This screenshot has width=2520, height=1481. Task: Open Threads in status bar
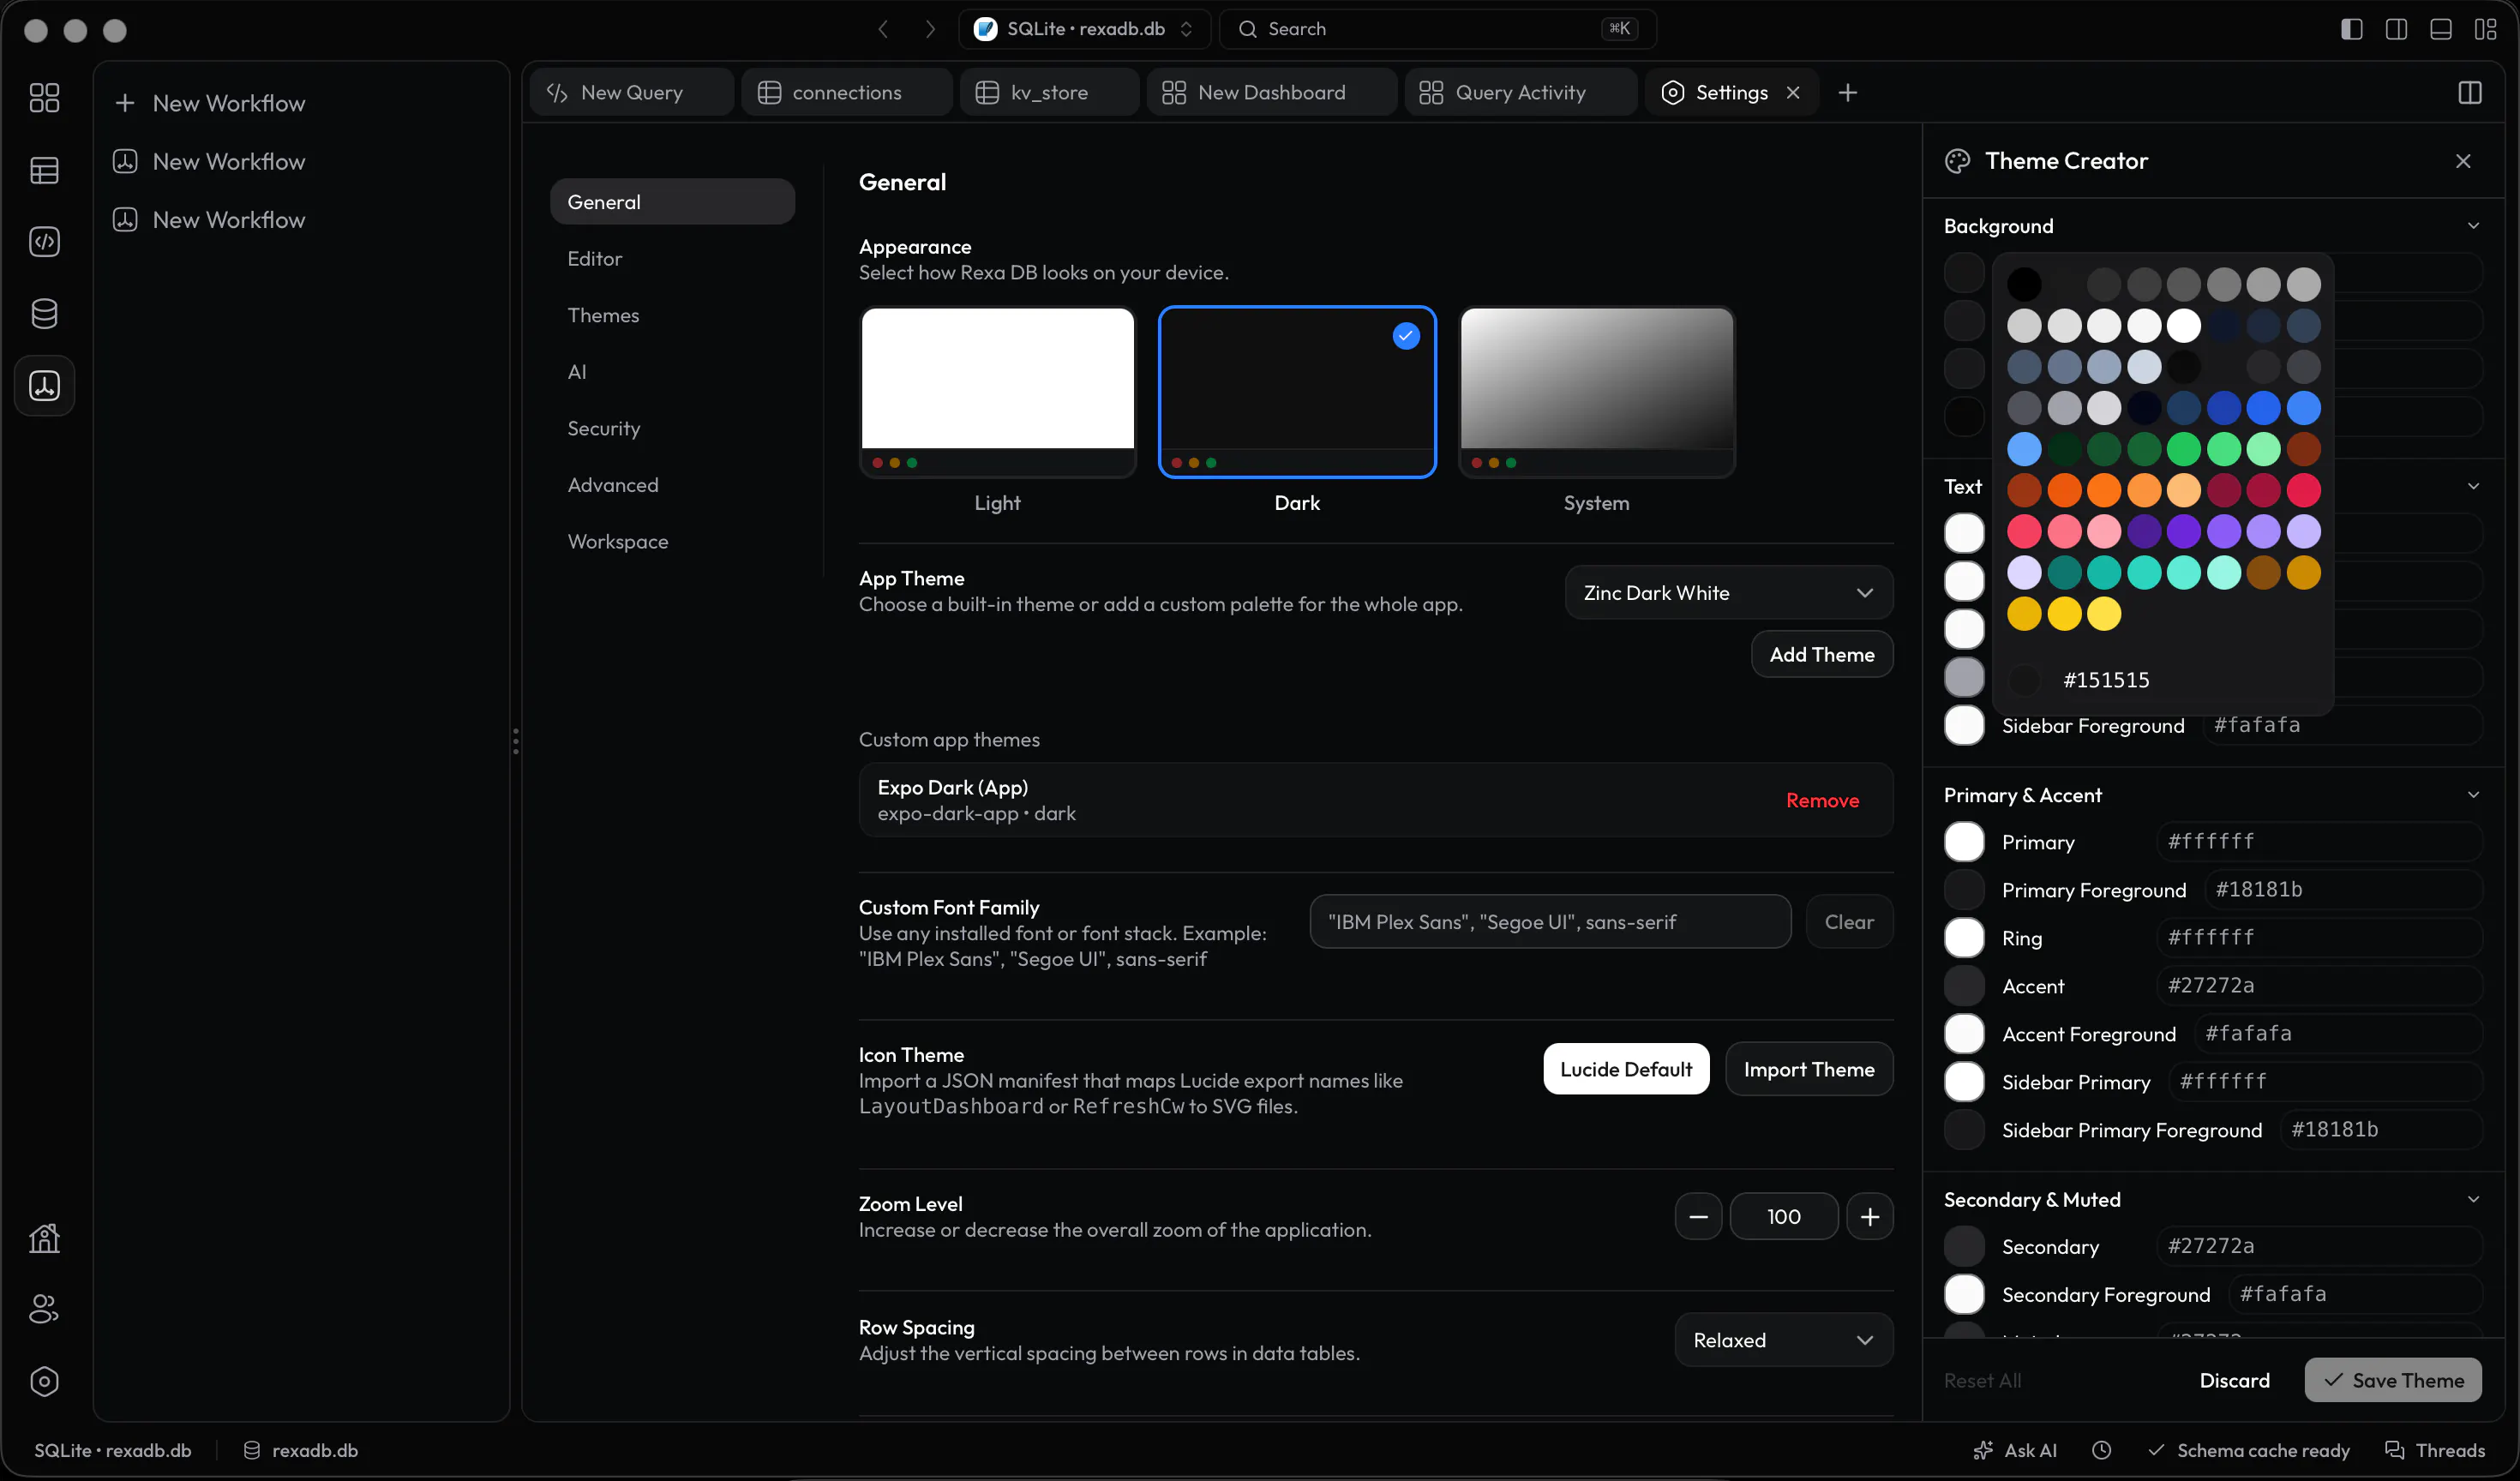(x=2434, y=1450)
